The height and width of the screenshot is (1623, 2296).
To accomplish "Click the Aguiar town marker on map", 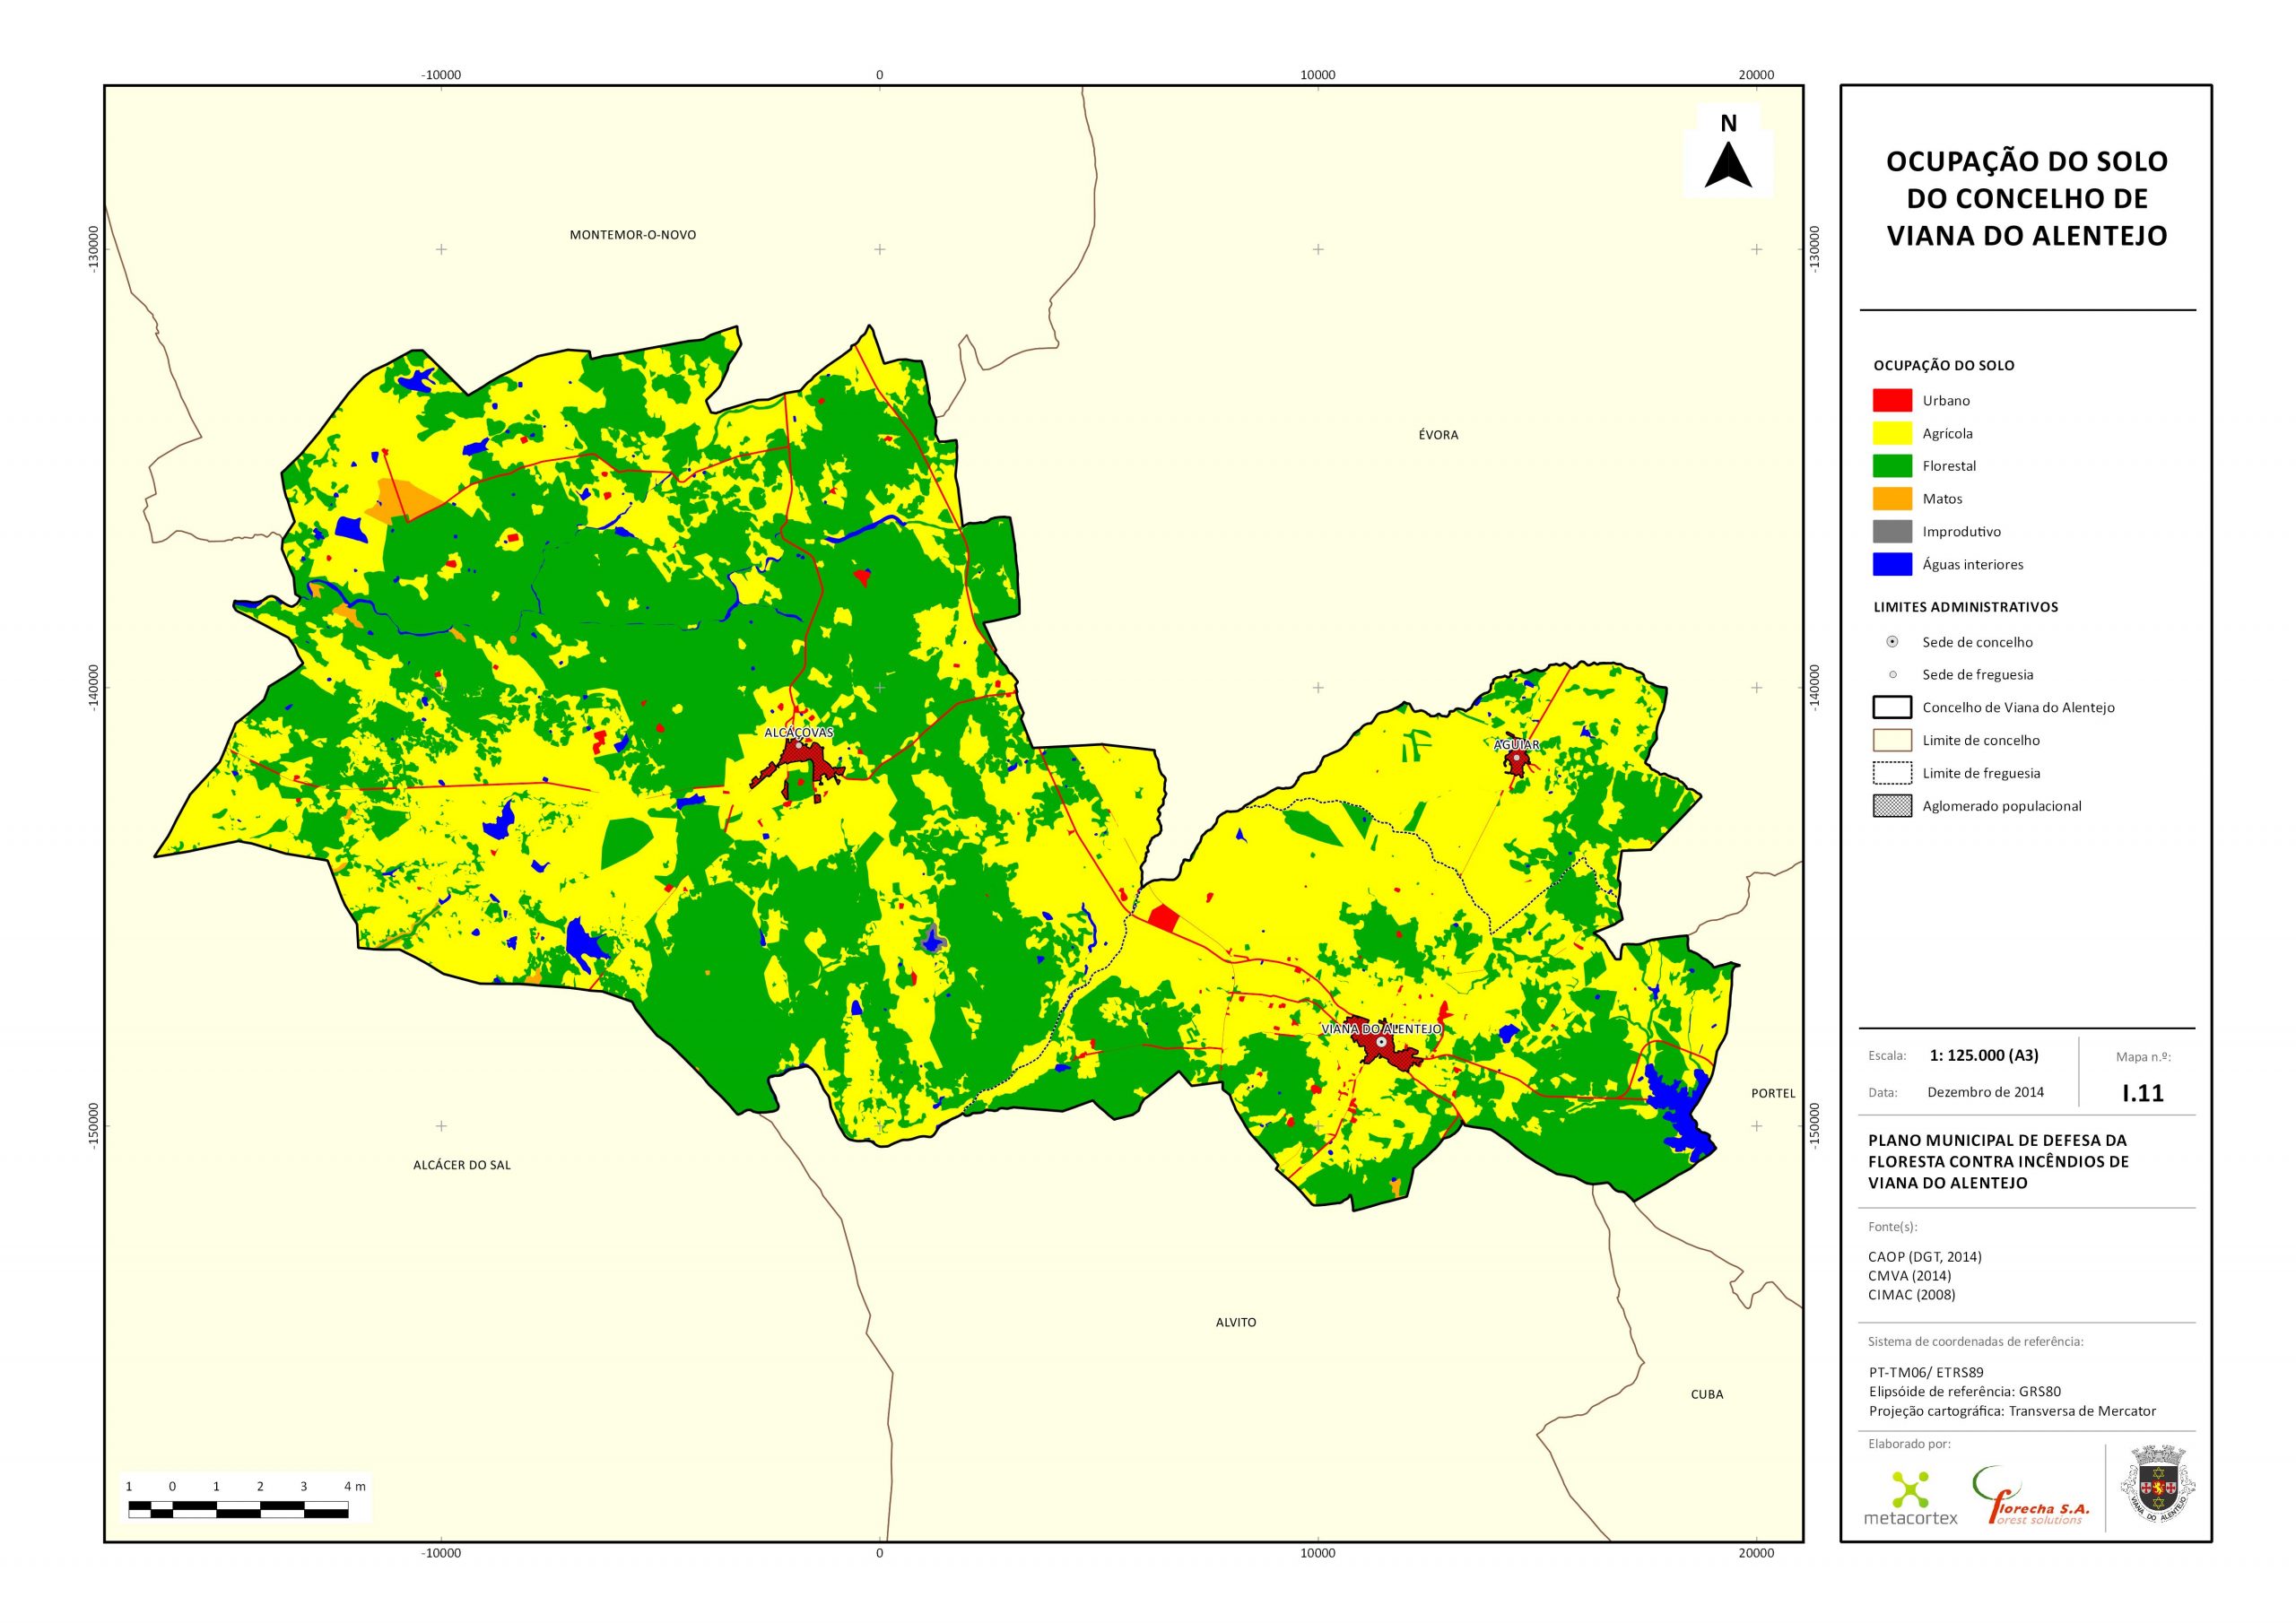I will [x=1516, y=759].
